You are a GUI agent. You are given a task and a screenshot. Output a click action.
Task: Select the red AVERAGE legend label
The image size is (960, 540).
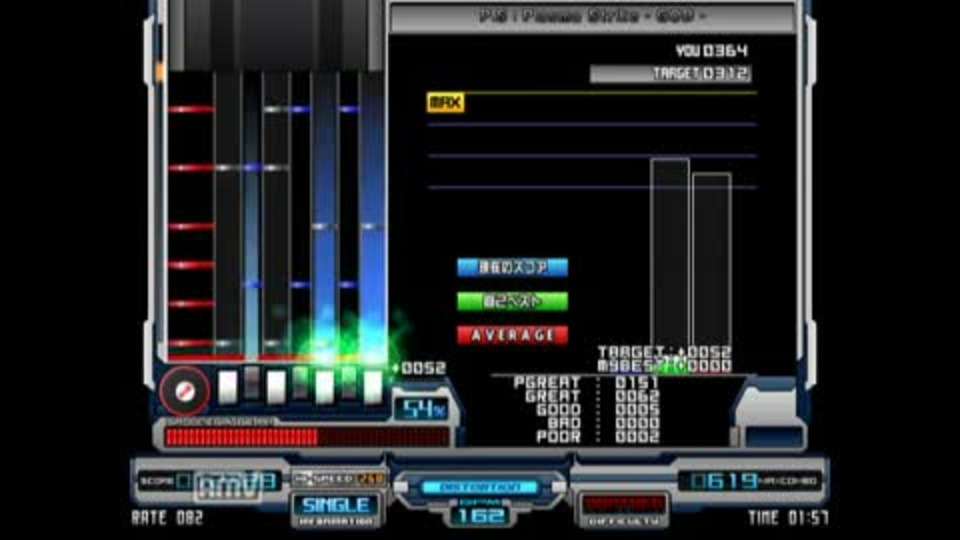pyautogui.click(x=512, y=335)
